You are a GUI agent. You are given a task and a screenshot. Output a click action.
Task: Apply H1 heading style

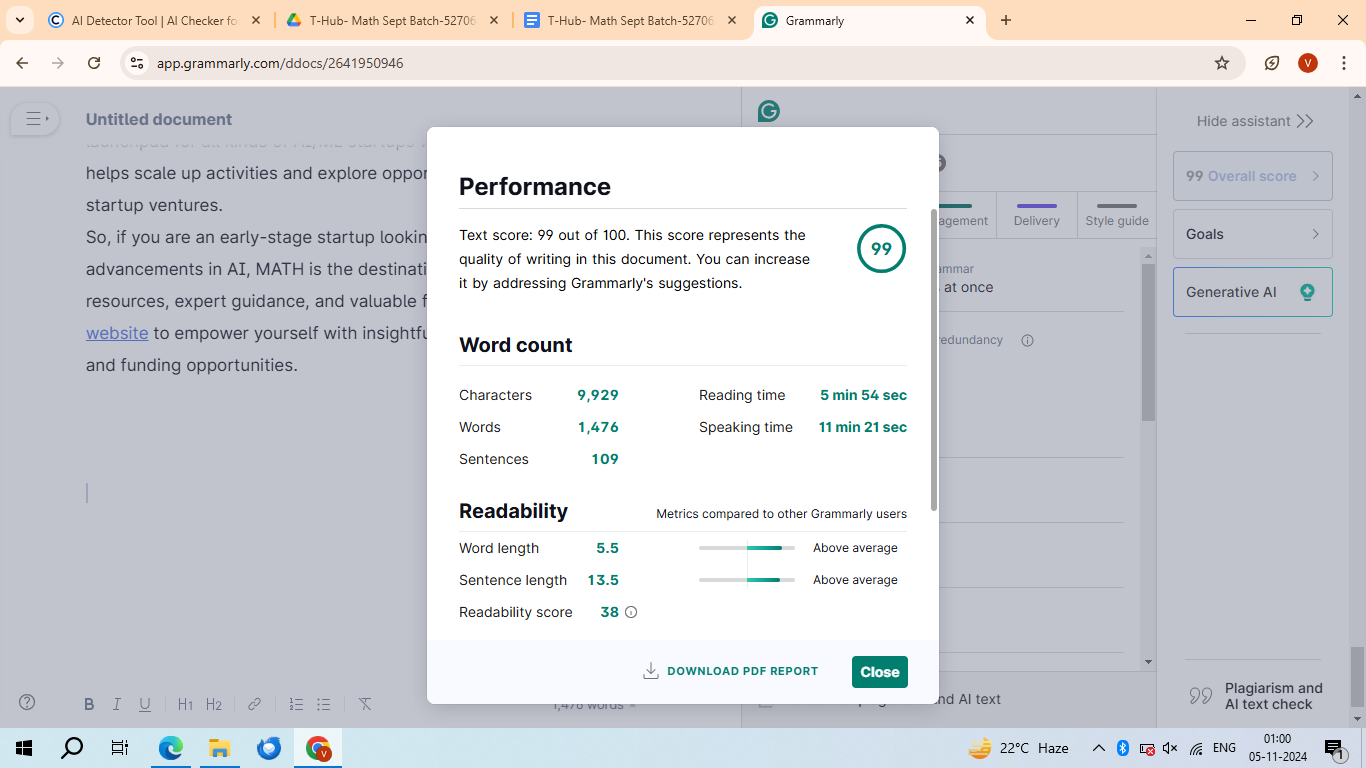(x=185, y=704)
